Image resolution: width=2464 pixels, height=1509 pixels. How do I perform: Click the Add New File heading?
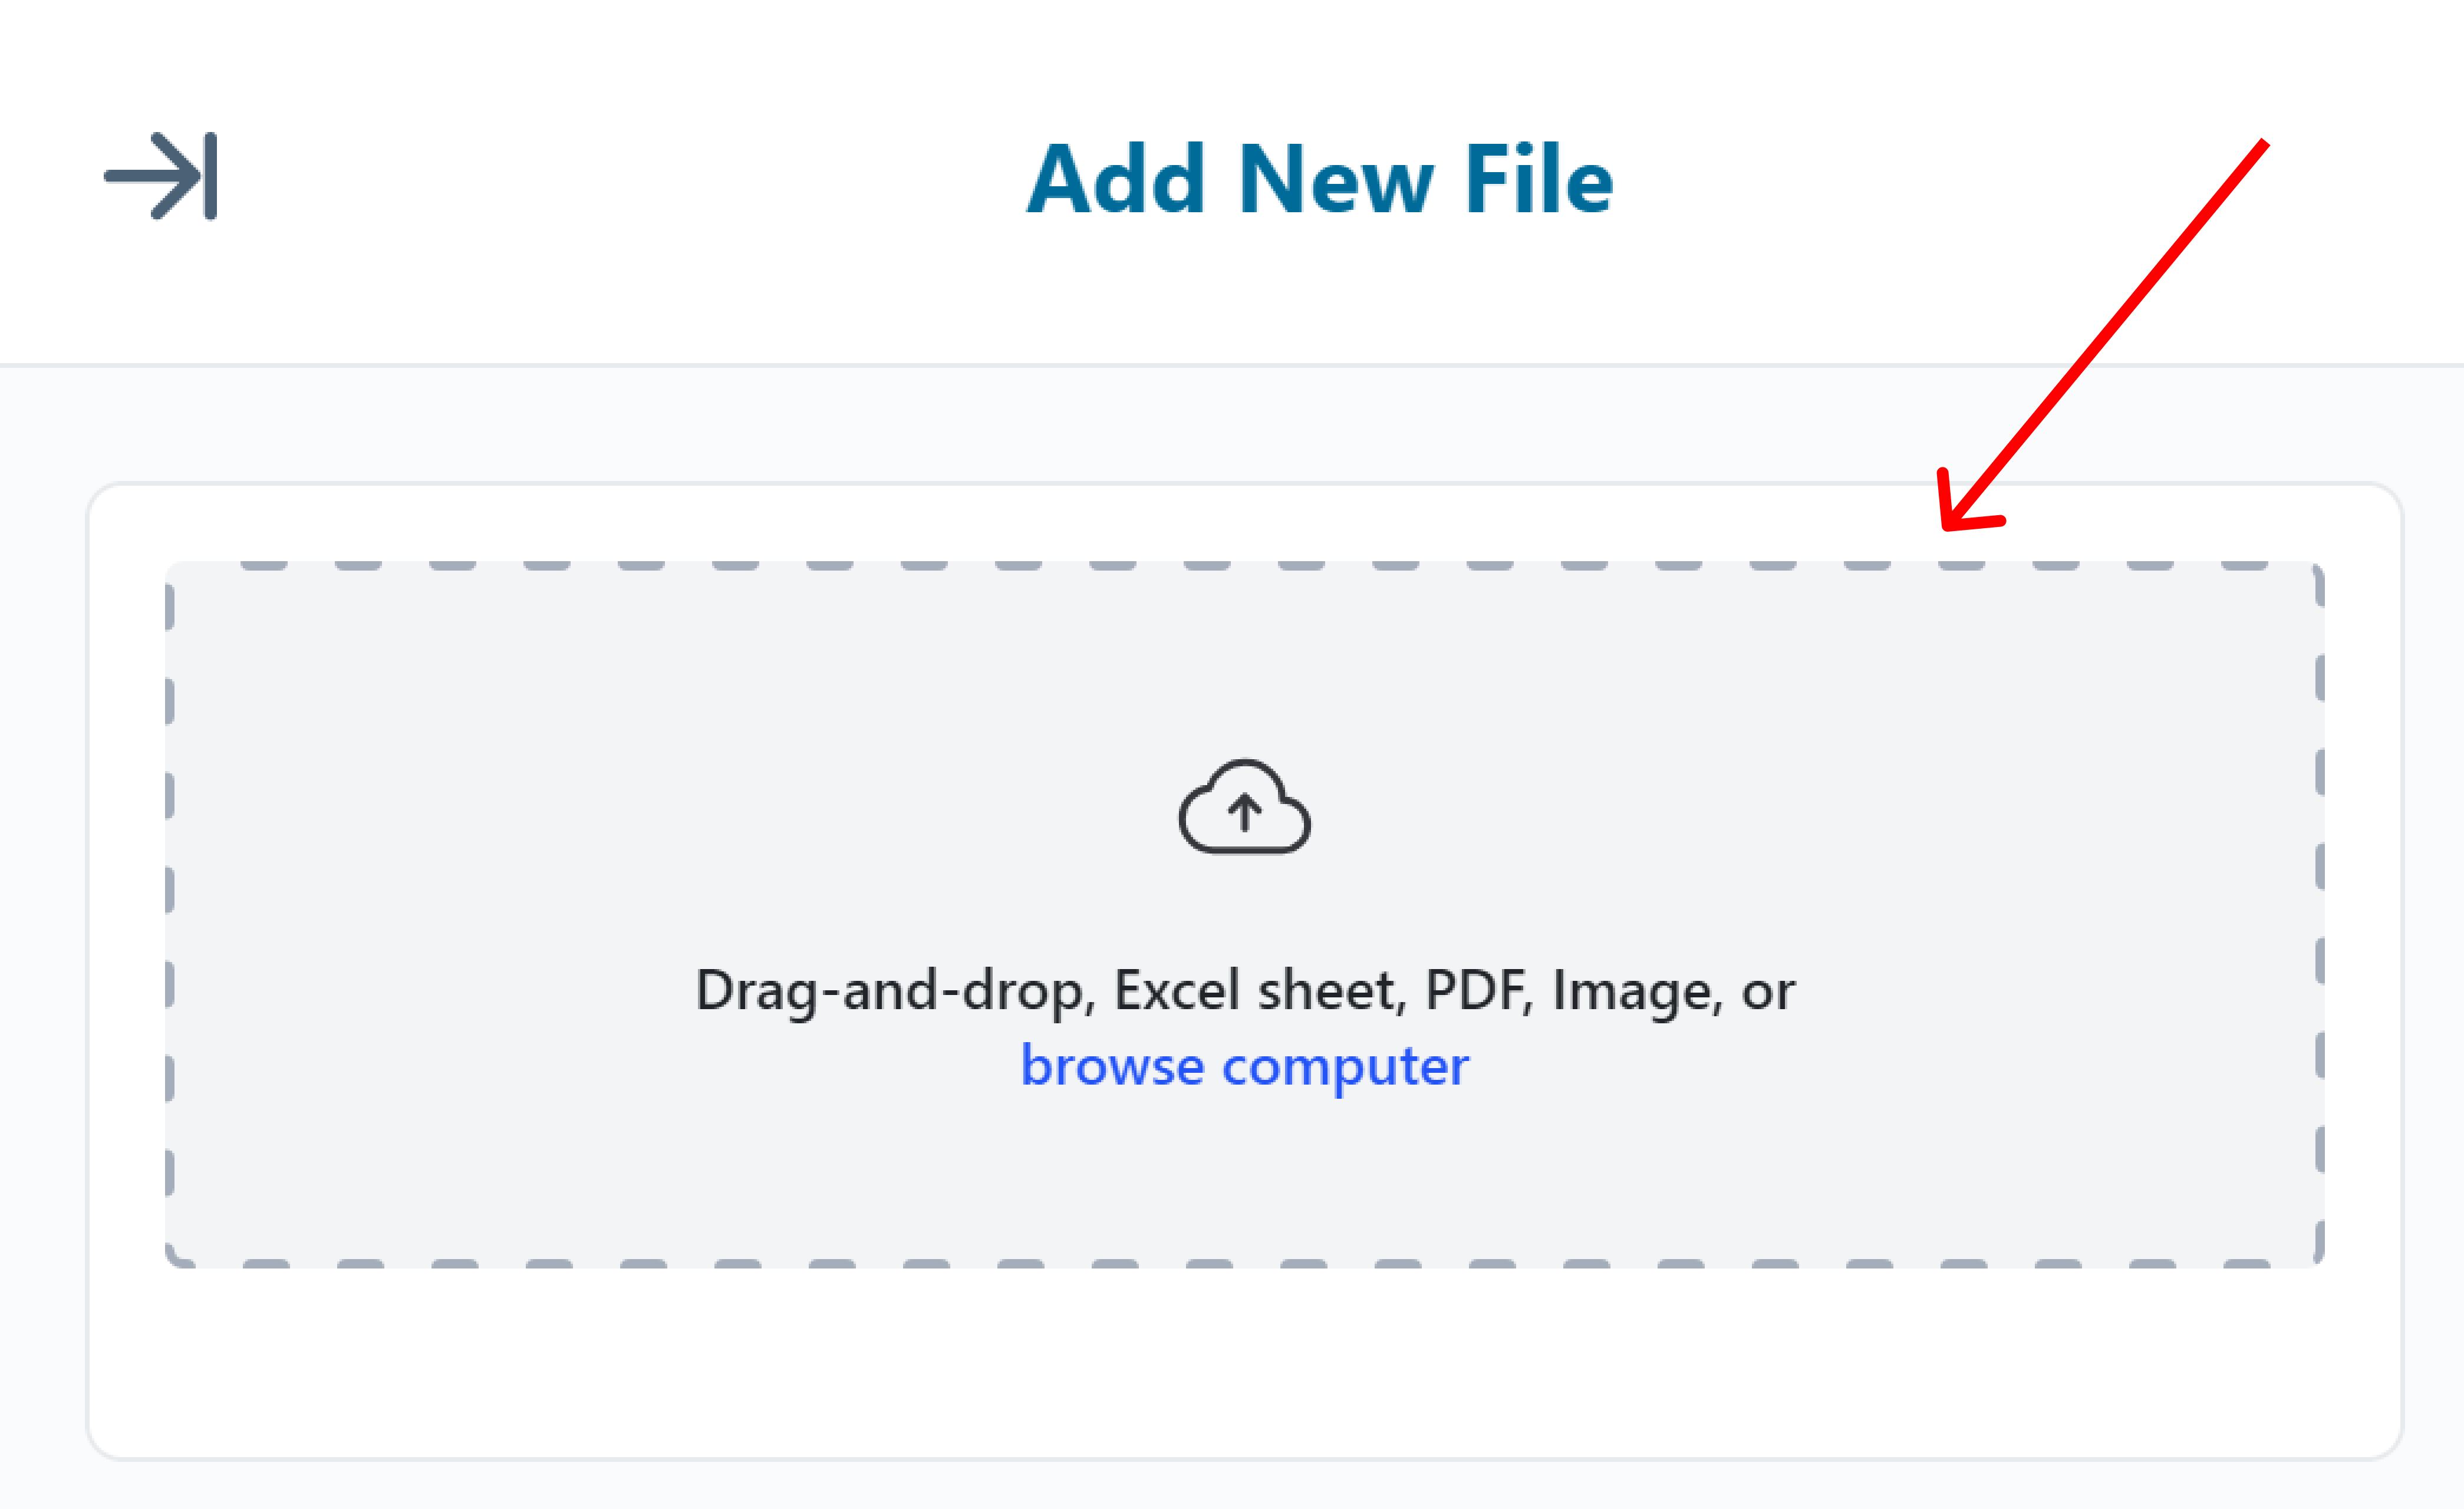tap(1320, 179)
